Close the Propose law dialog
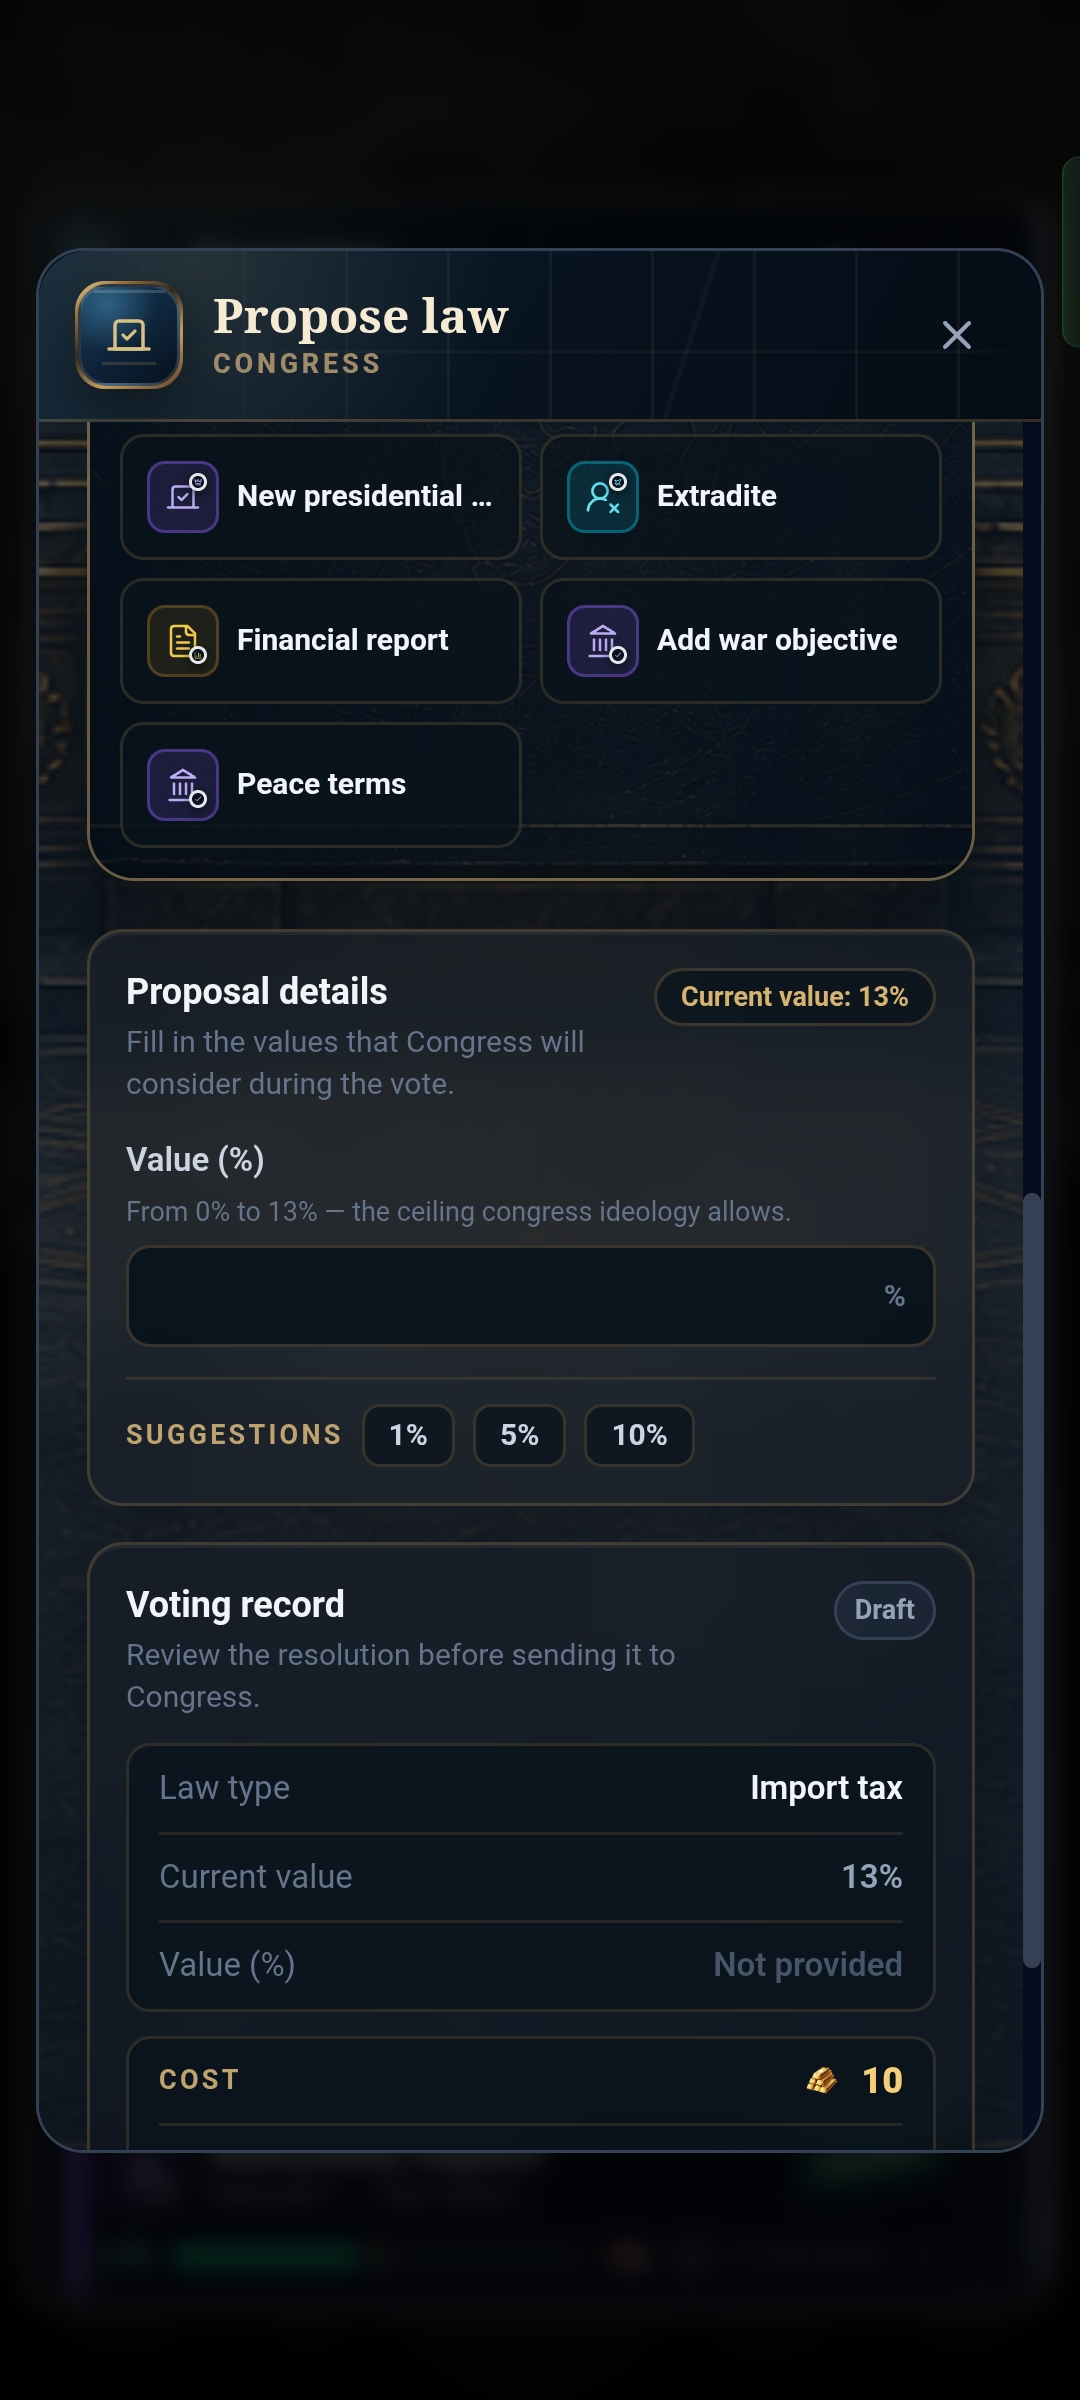1080x2400 pixels. coord(957,335)
